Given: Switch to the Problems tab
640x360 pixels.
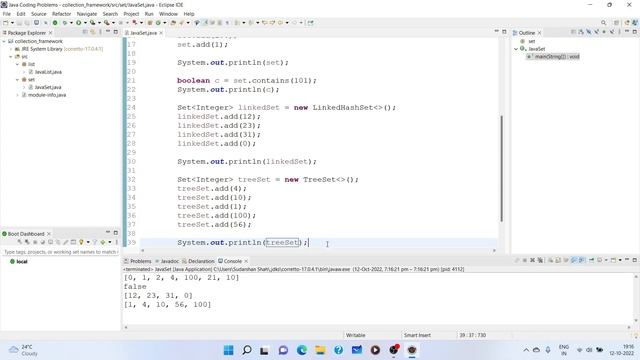Looking at the screenshot, I should coord(138,261).
